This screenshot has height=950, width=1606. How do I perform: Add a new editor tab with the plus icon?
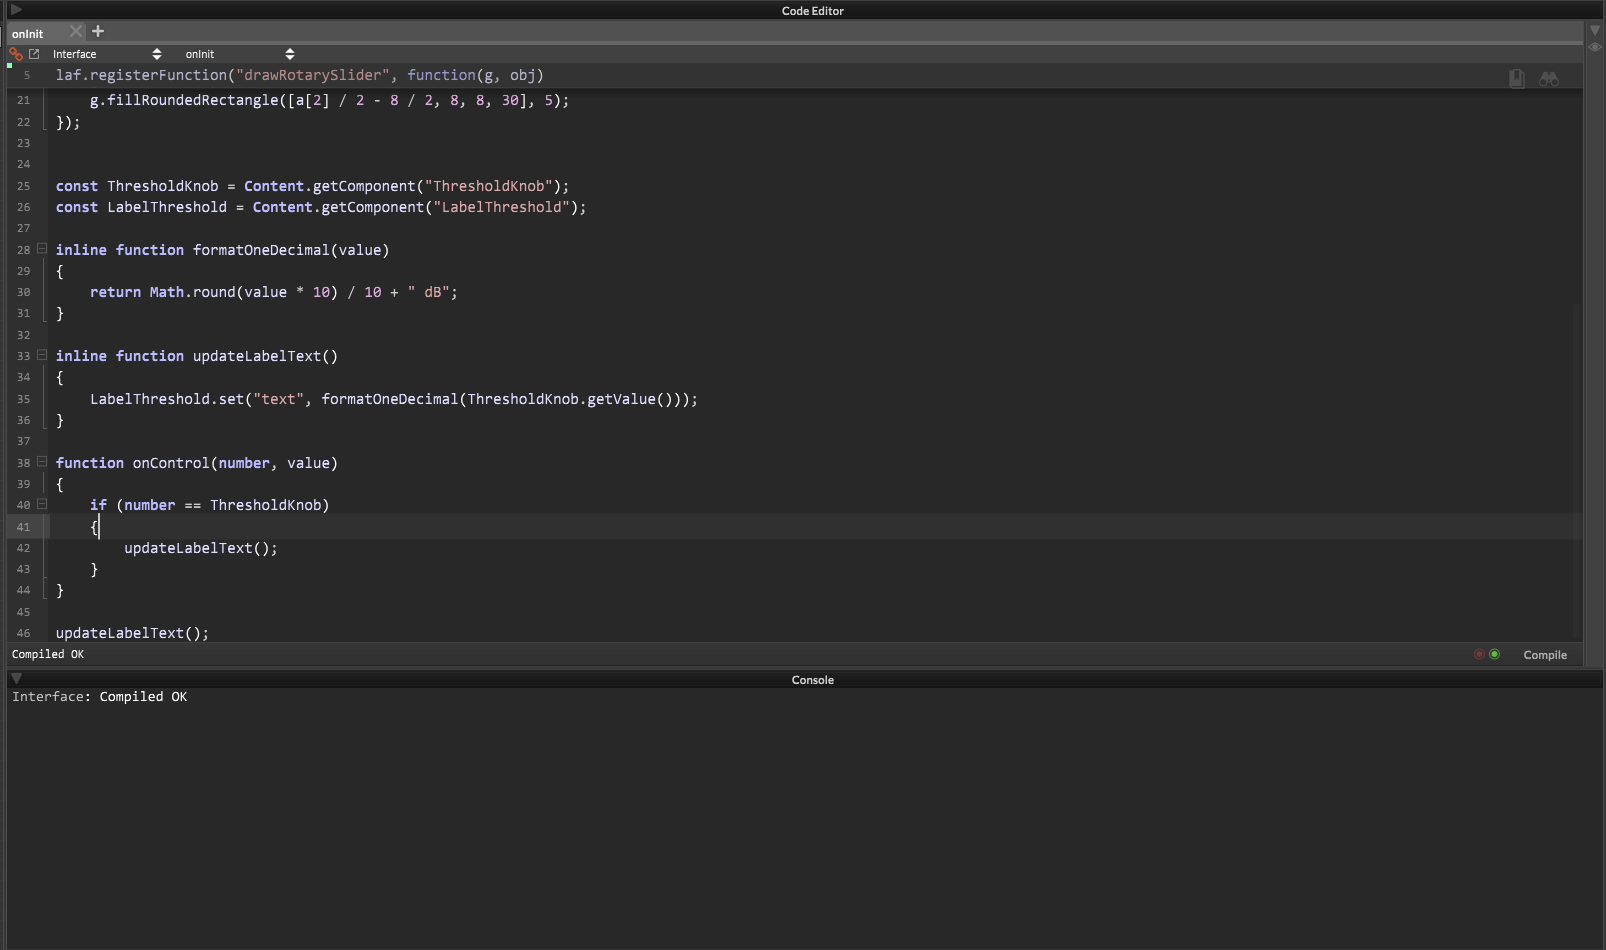pyautogui.click(x=98, y=31)
